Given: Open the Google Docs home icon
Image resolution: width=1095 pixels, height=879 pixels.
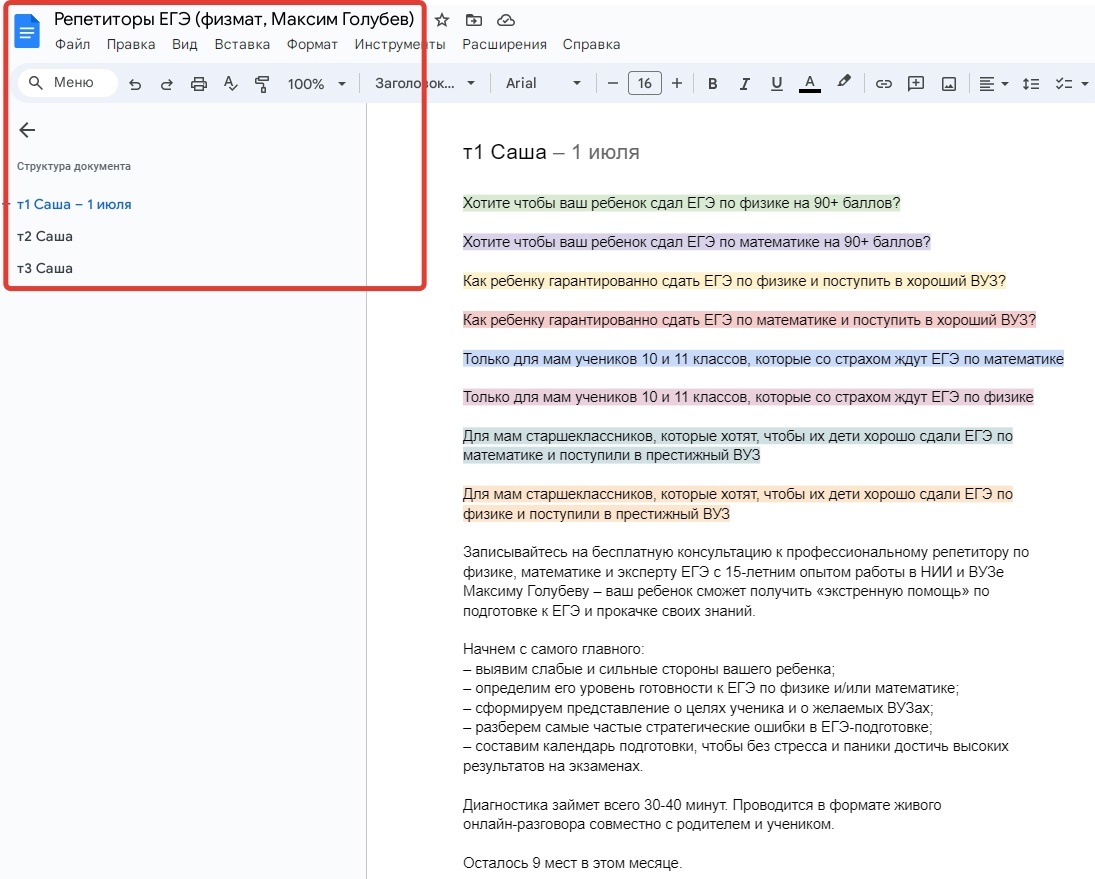Looking at the screenshot, I should point(27,31).
